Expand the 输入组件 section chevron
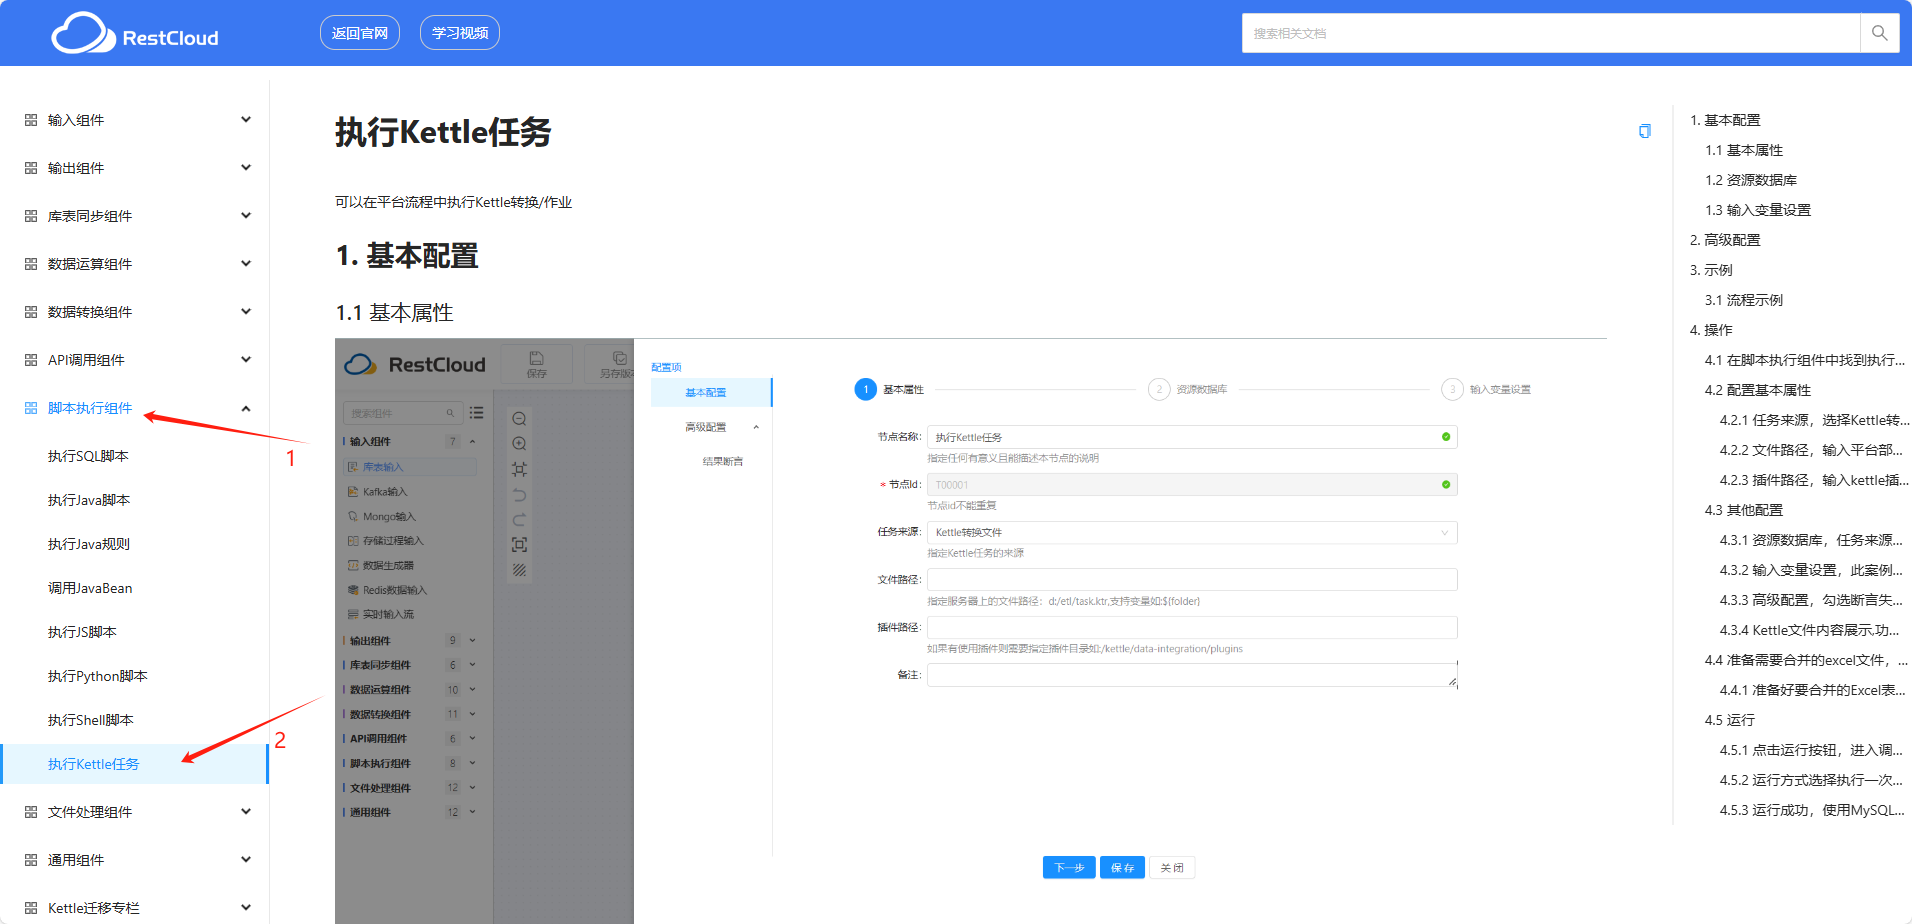 (246, 120)
